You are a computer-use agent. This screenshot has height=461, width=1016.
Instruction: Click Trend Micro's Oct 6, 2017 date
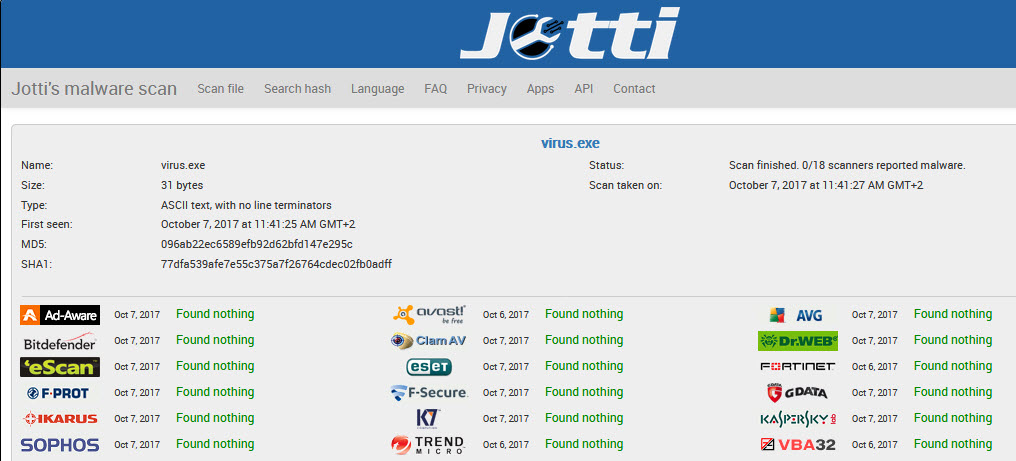pyautogui.click(x=505, y=445)
